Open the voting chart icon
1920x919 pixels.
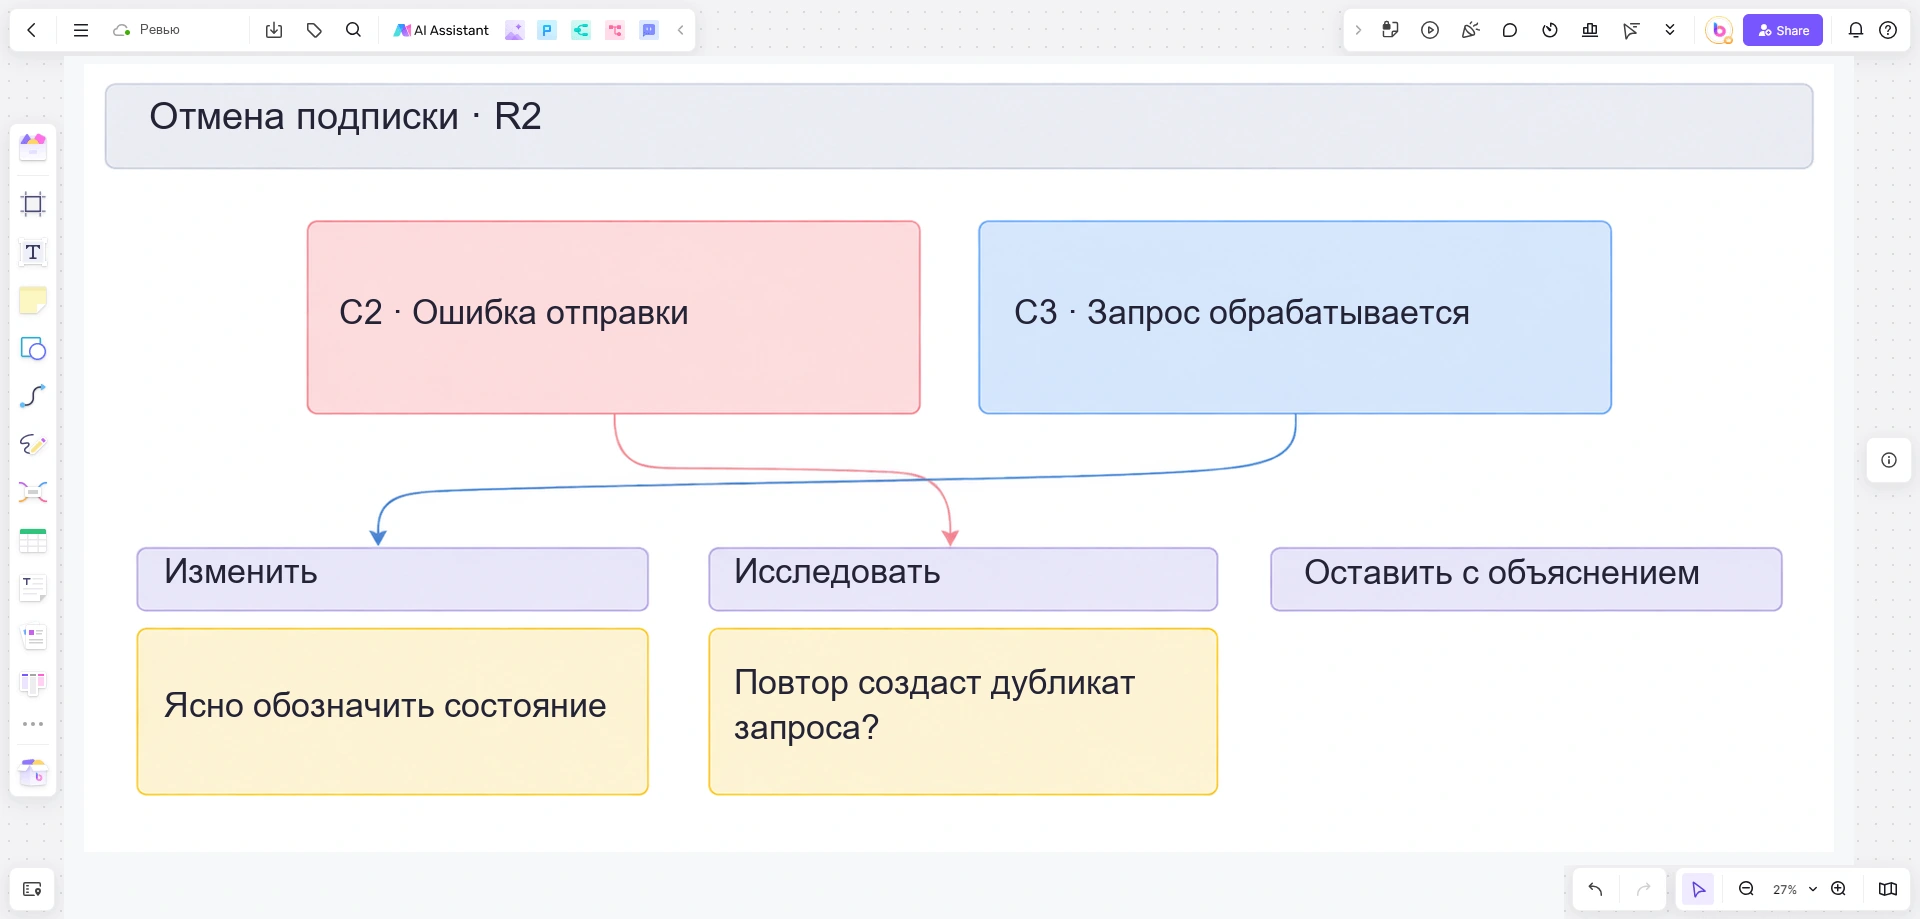1590,30
